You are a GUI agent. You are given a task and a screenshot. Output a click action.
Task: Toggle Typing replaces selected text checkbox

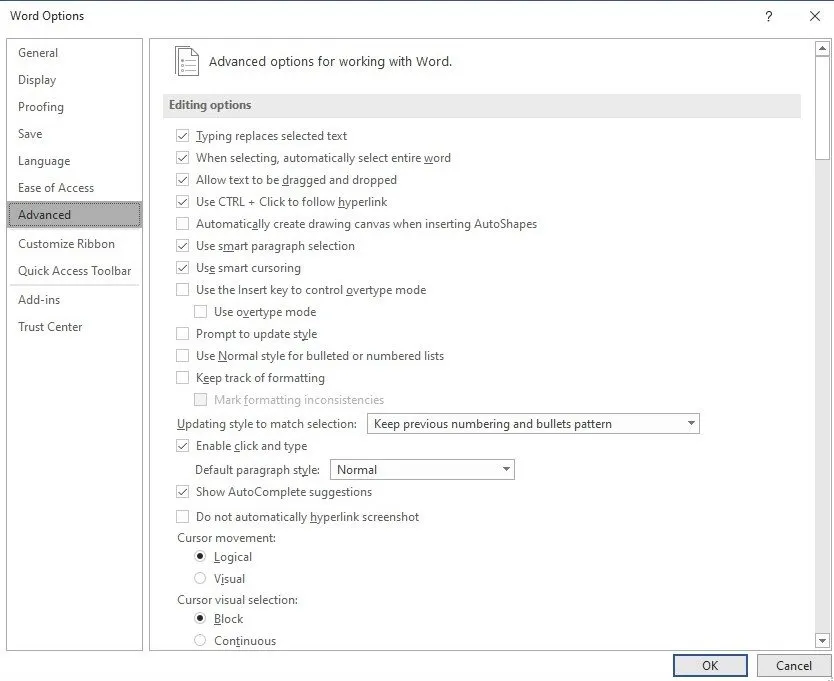pyautogui.click(x=182, y=136)
